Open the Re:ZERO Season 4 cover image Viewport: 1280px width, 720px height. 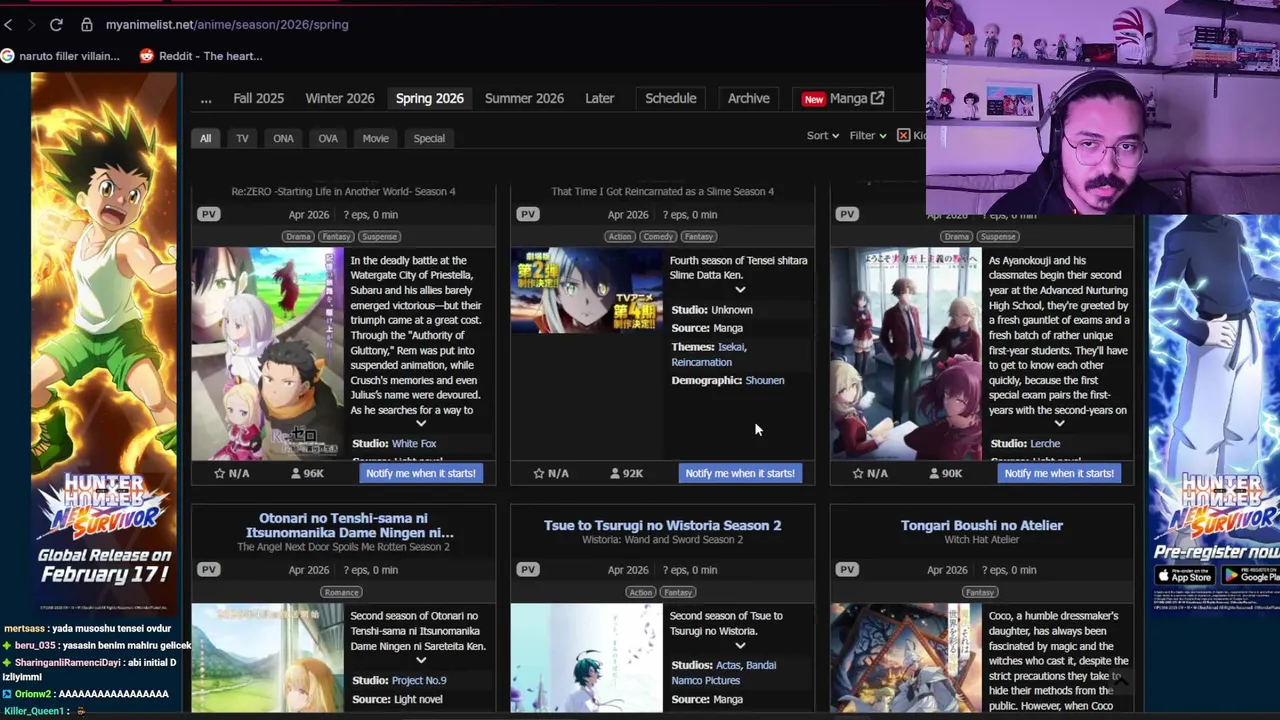tap(267, 354)
